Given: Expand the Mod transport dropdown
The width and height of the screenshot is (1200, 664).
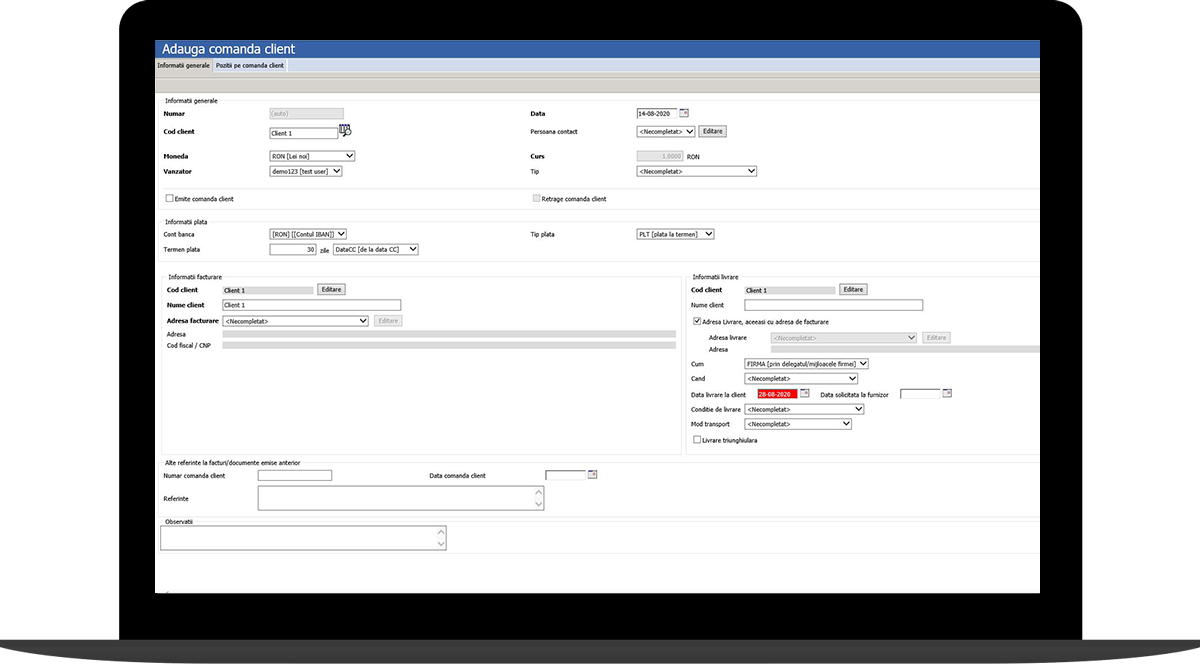Looking at the screenshot, I should tap(797, 424).
